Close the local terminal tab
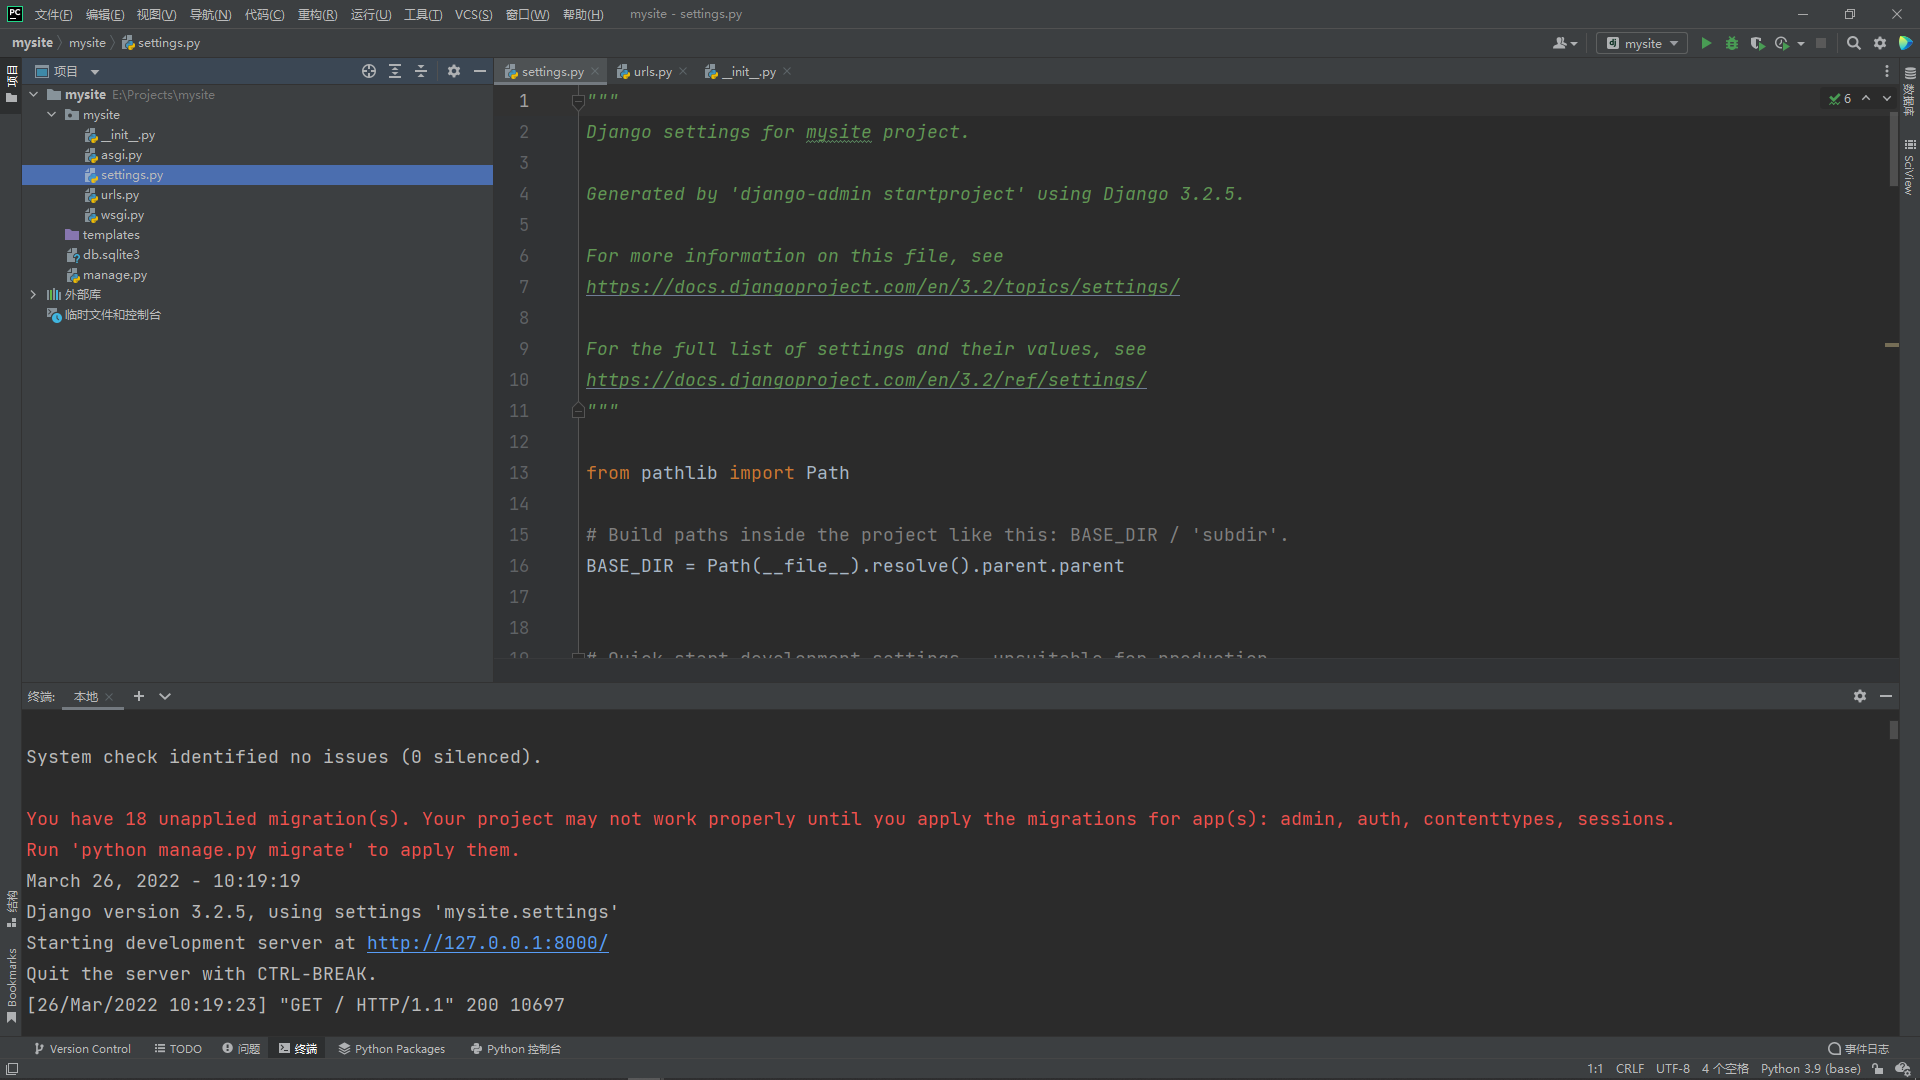 coord(109,697)
